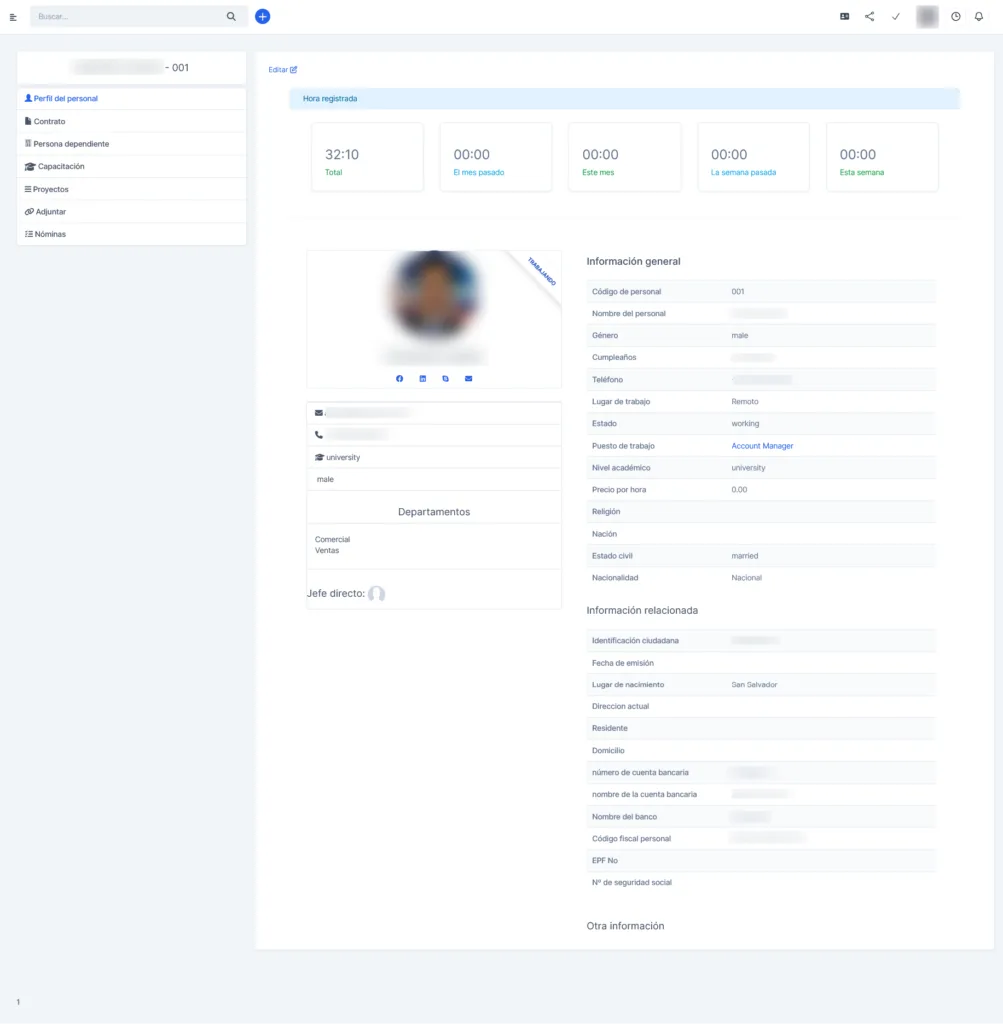Open the Contrato tab

point(49,121)
